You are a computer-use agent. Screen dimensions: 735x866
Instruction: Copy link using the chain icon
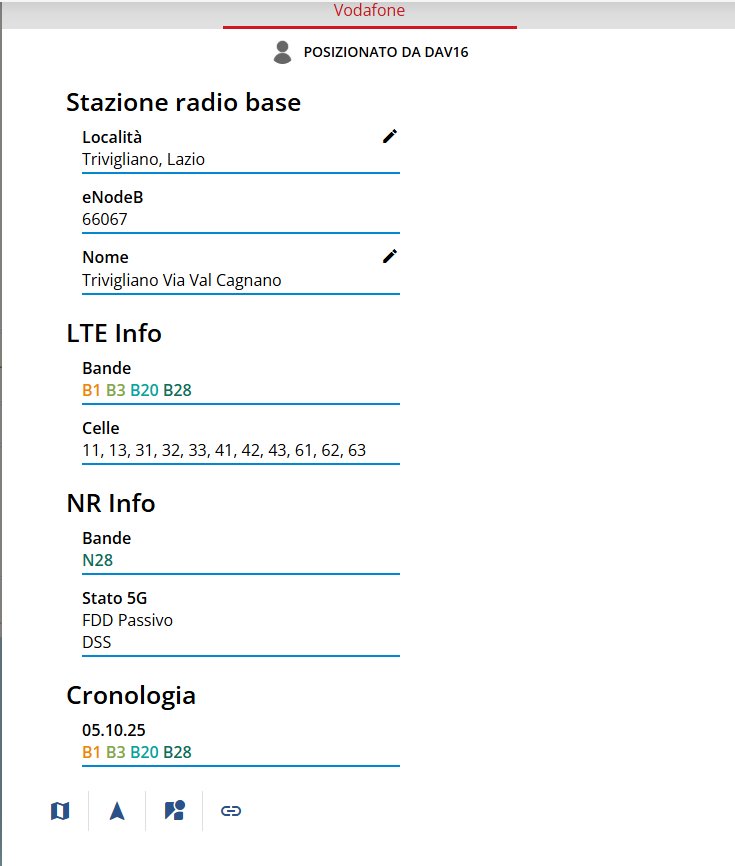click(231, 811)
